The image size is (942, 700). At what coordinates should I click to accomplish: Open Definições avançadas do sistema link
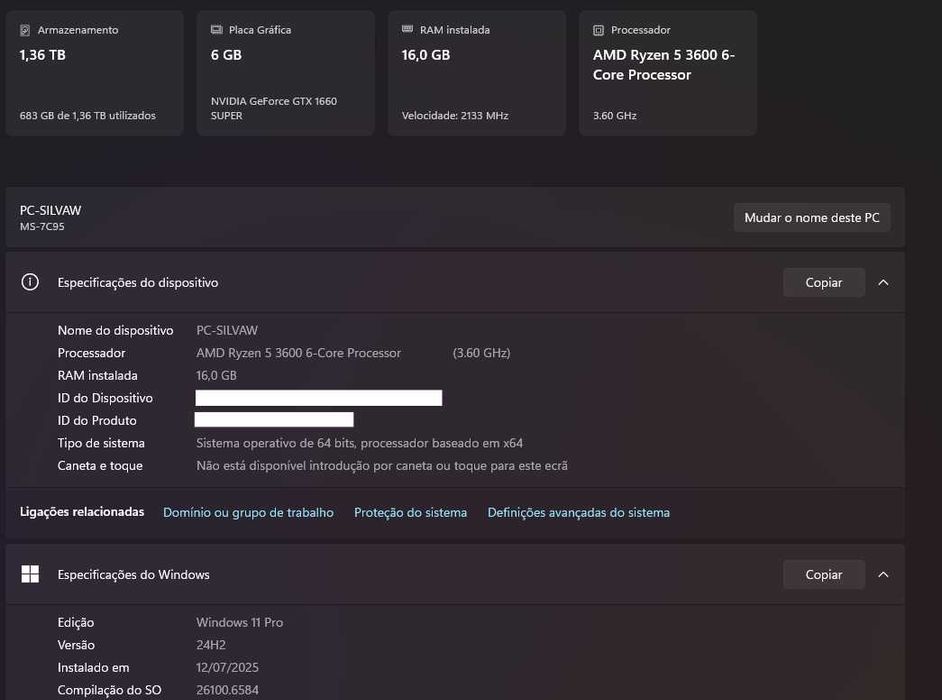click(579, 513)
